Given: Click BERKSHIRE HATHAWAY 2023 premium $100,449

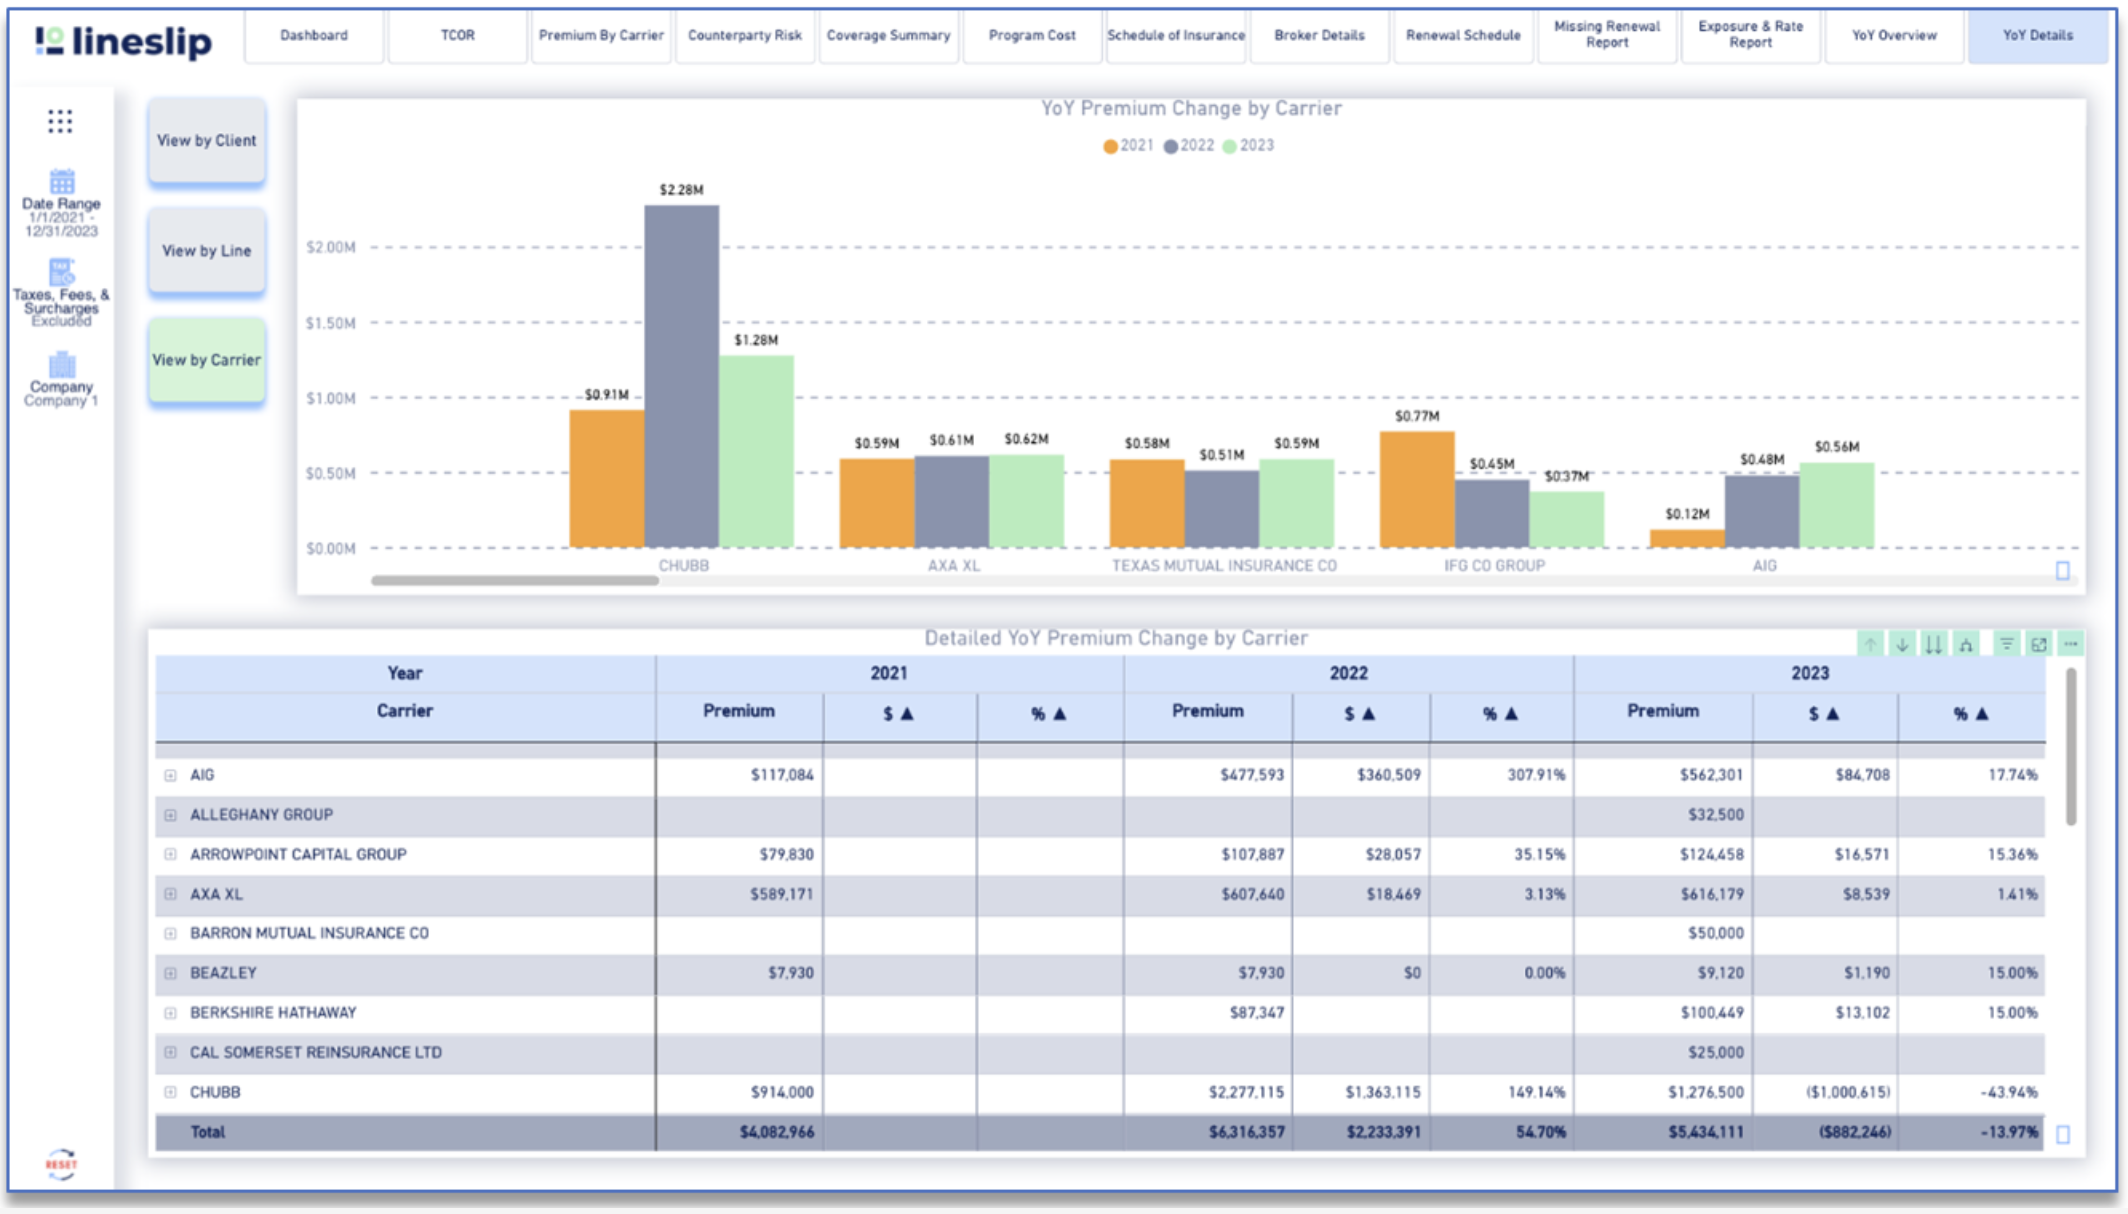Looking at the screenshot, I should [1712, 1013].
